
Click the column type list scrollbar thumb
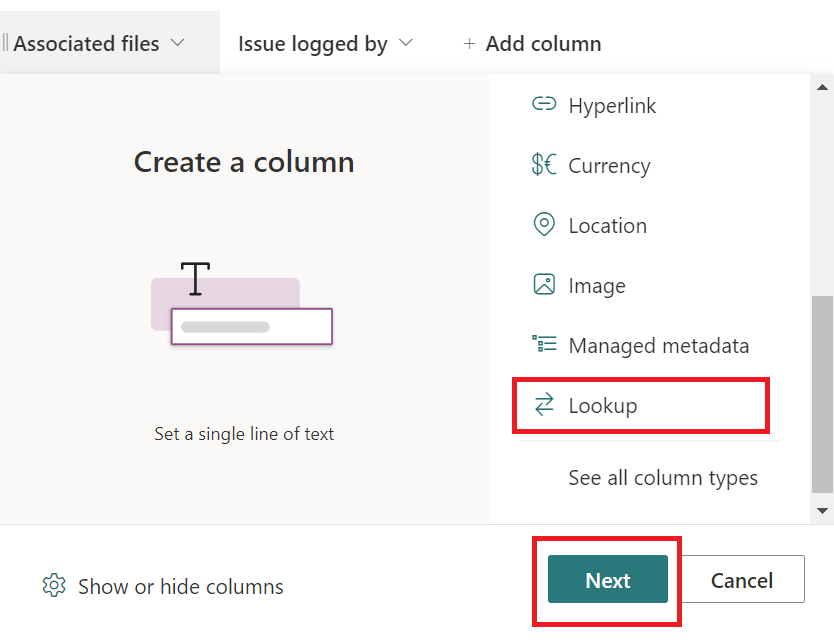pyautogui.click(x=822, y=395)
